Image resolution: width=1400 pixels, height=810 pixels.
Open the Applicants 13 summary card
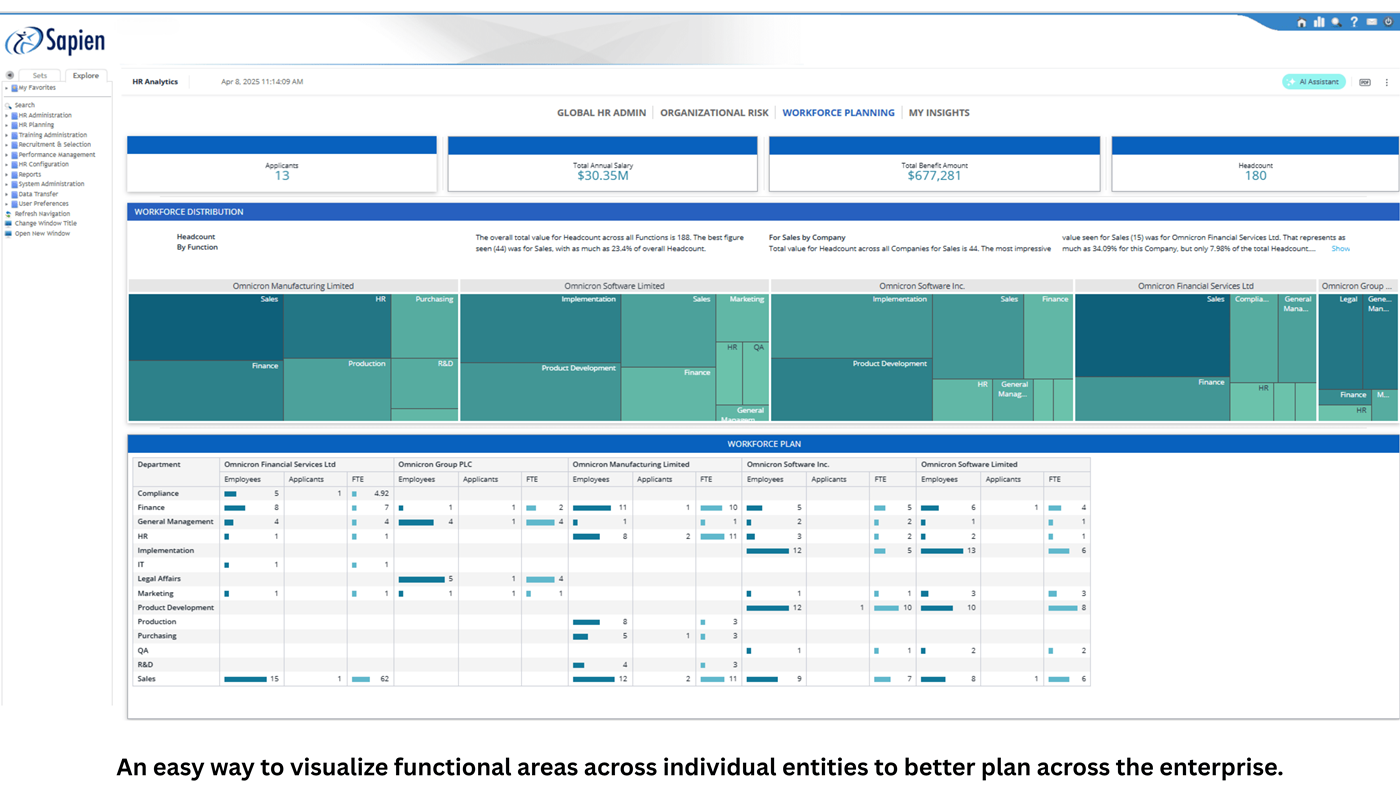pyautogui.click(x=282, y=164)
